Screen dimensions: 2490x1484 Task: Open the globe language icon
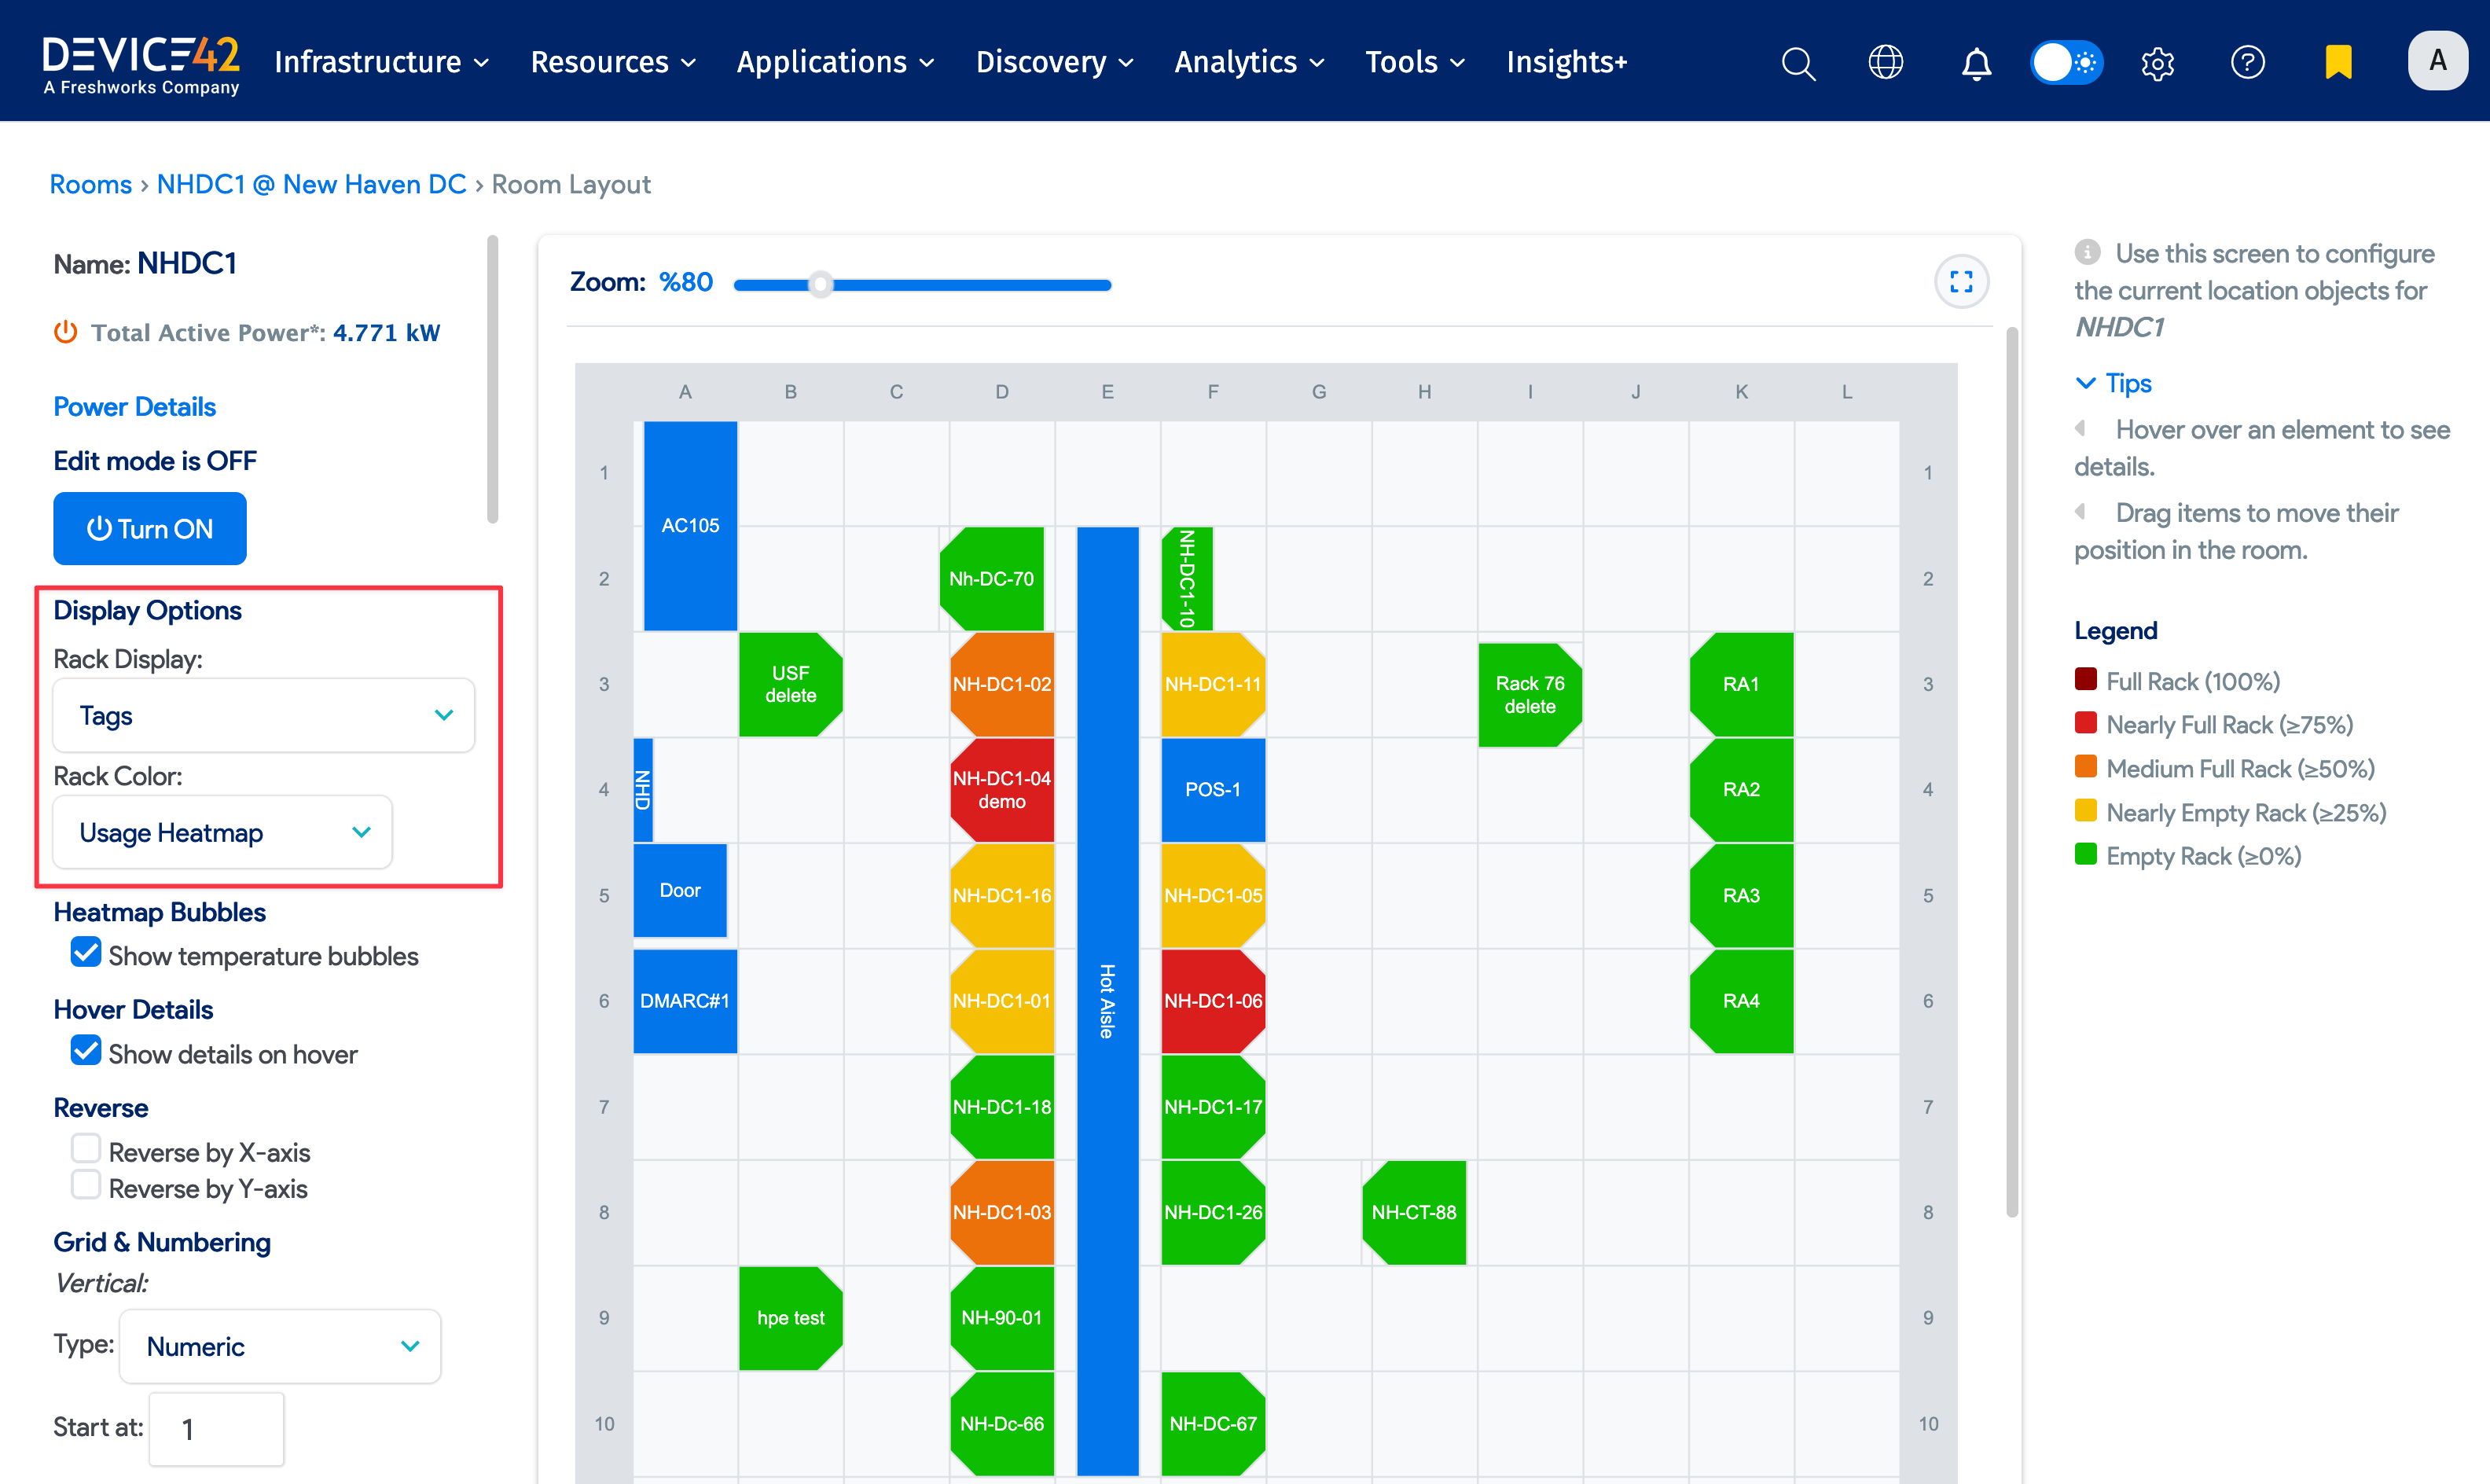[1885, 62]
